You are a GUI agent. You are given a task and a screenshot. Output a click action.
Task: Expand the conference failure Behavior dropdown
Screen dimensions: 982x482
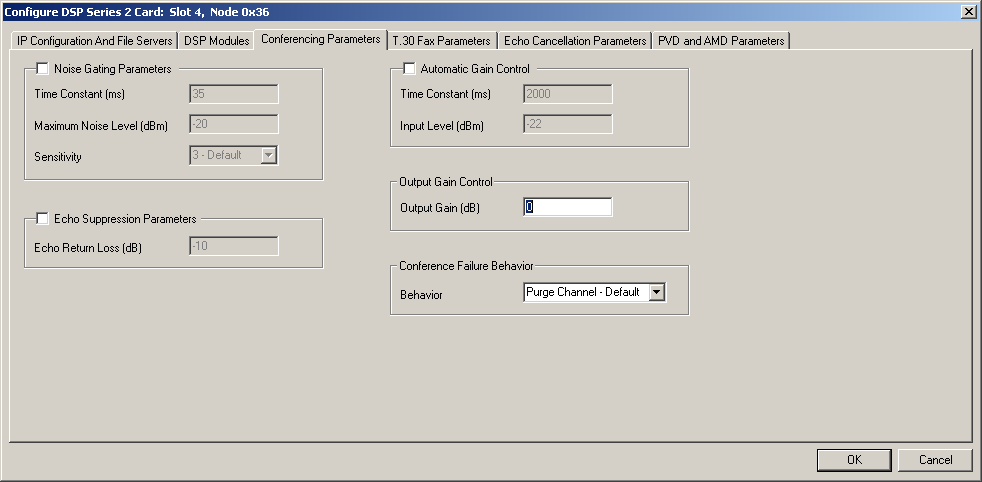[x=656, y=292]
